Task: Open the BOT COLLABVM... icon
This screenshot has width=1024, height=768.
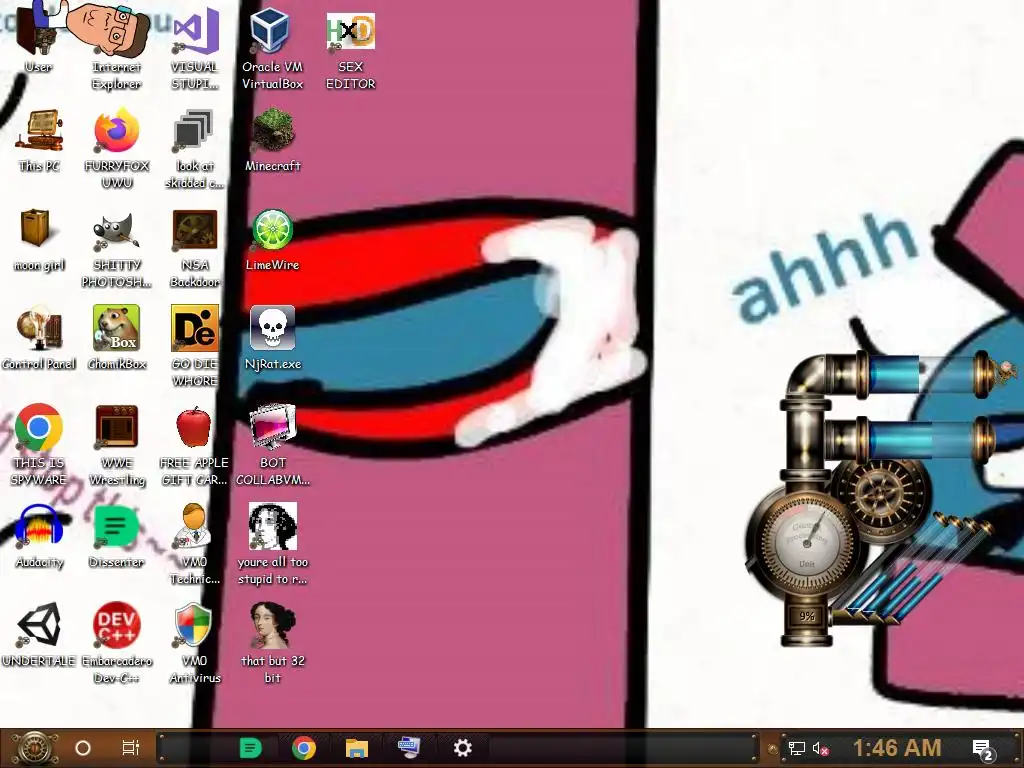Action: (x=272, y=445)
